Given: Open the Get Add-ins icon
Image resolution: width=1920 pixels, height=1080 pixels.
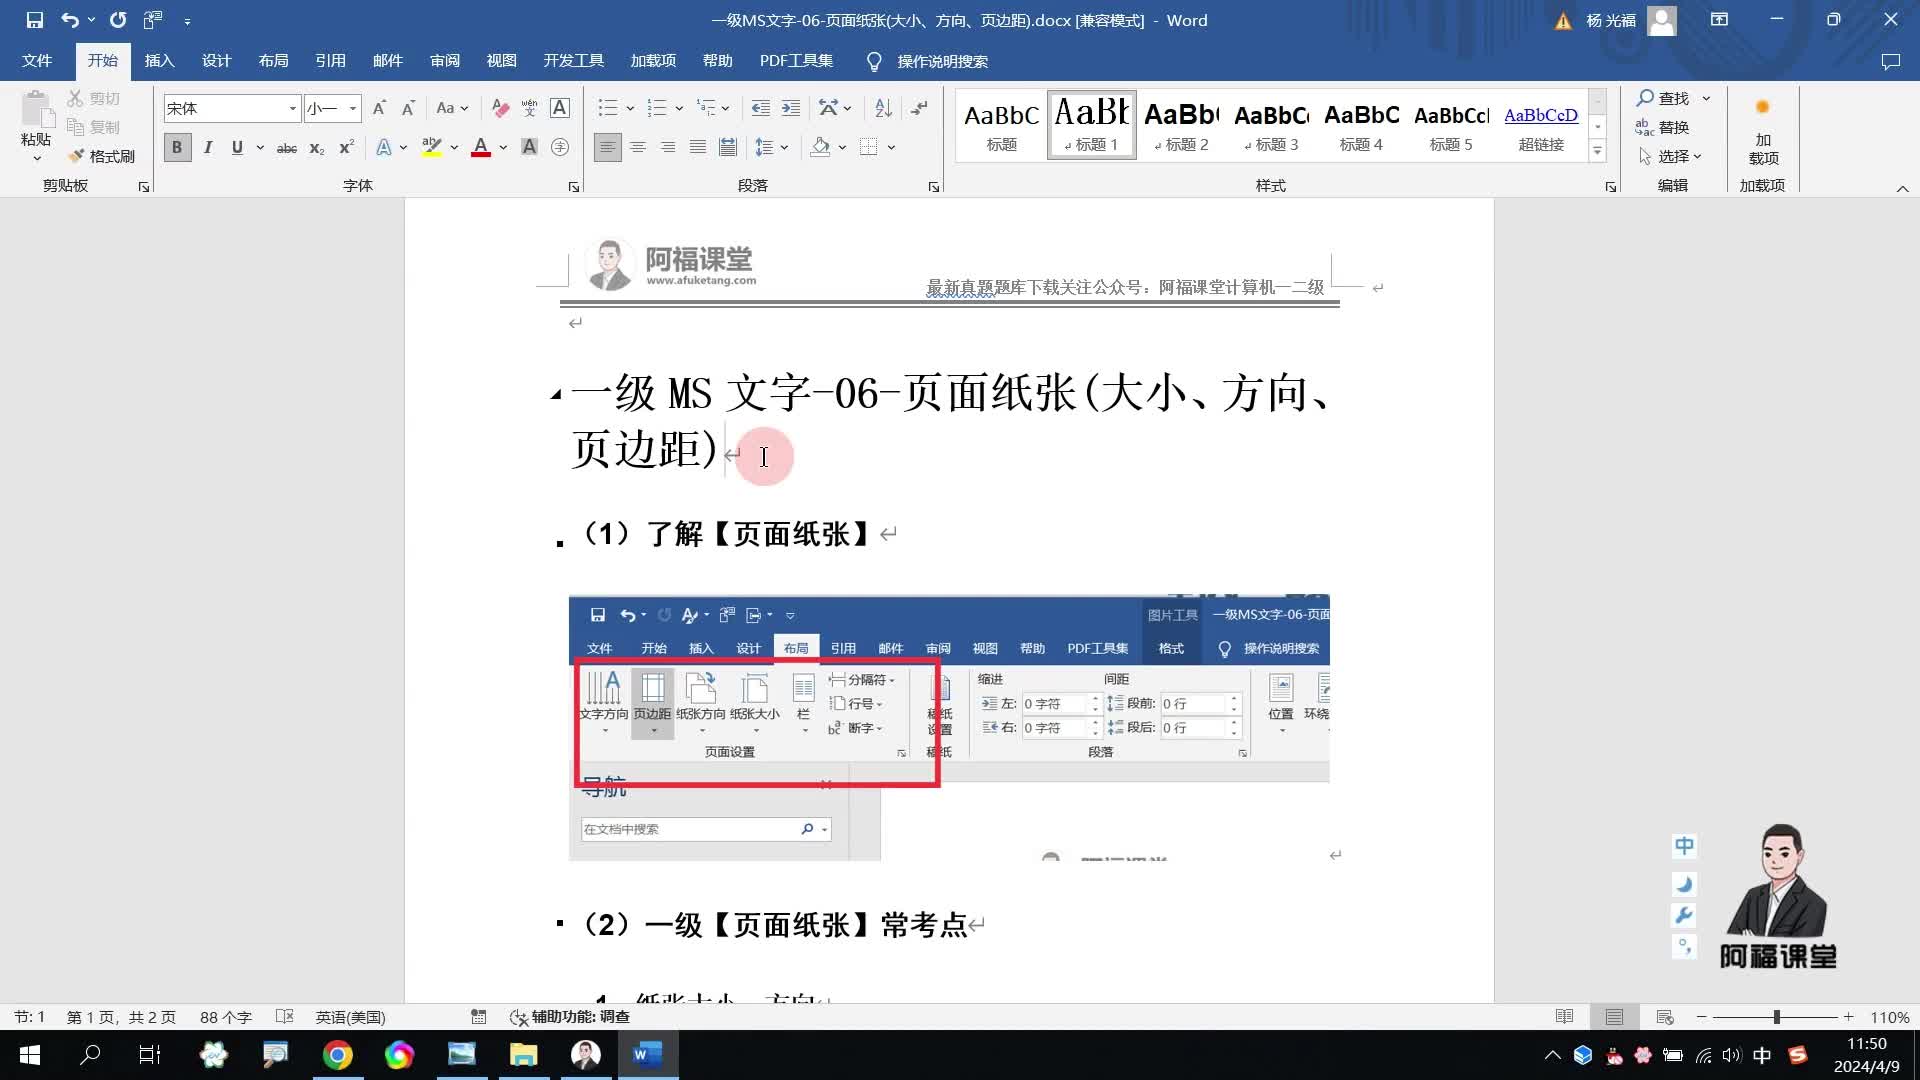Looking at the screenshot, I should pyautogui.click(x=1762, y=130).
